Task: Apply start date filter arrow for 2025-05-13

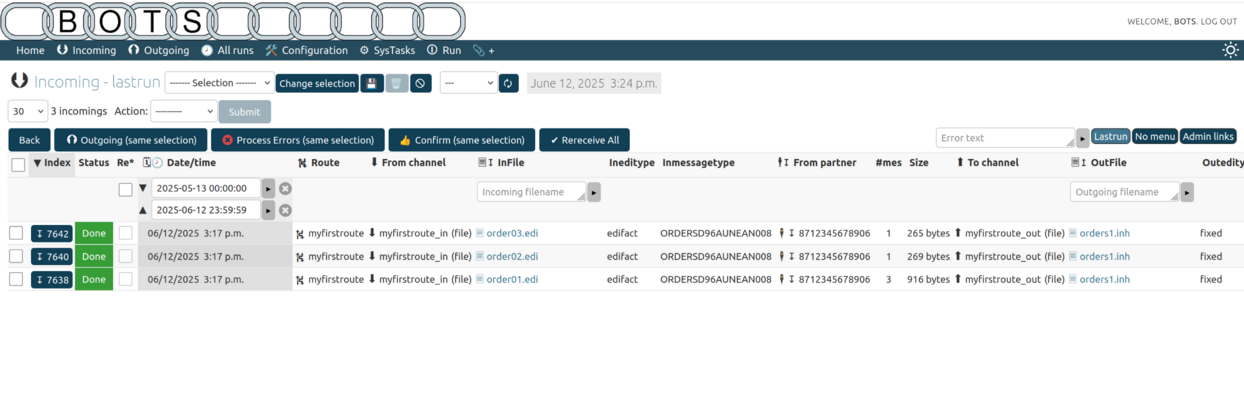Action: 268,188
